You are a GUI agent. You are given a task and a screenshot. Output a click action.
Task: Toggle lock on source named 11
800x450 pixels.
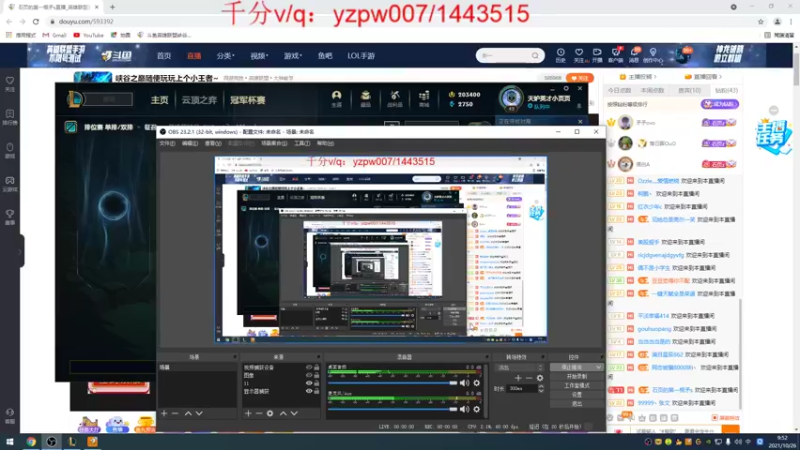pyautogui.click(x=317, y=383)
